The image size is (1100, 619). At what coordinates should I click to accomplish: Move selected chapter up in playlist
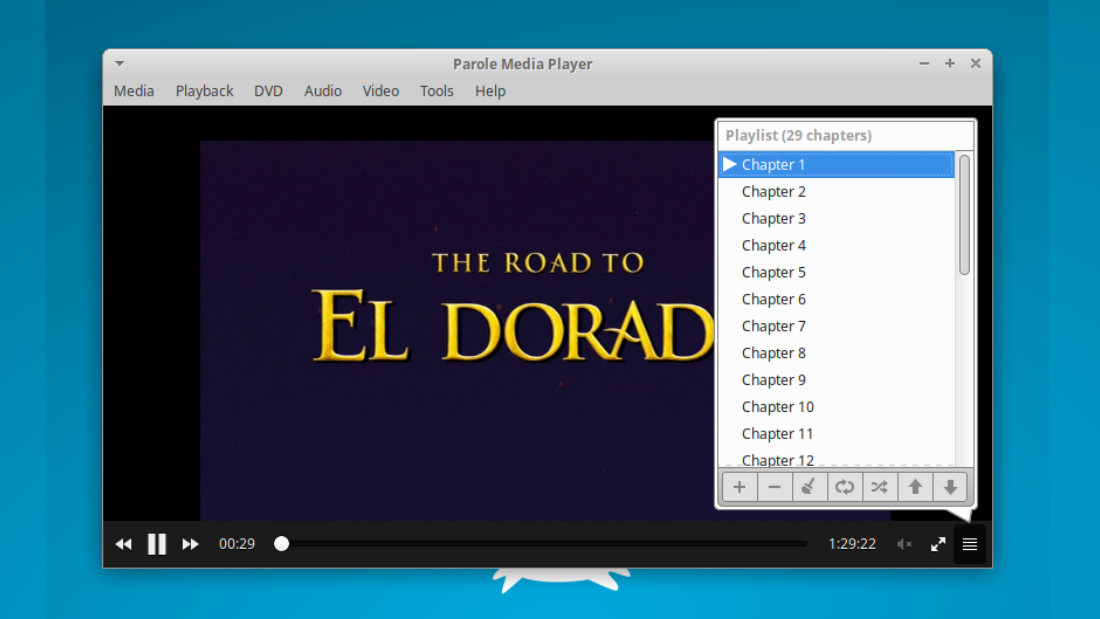point(915,487)
